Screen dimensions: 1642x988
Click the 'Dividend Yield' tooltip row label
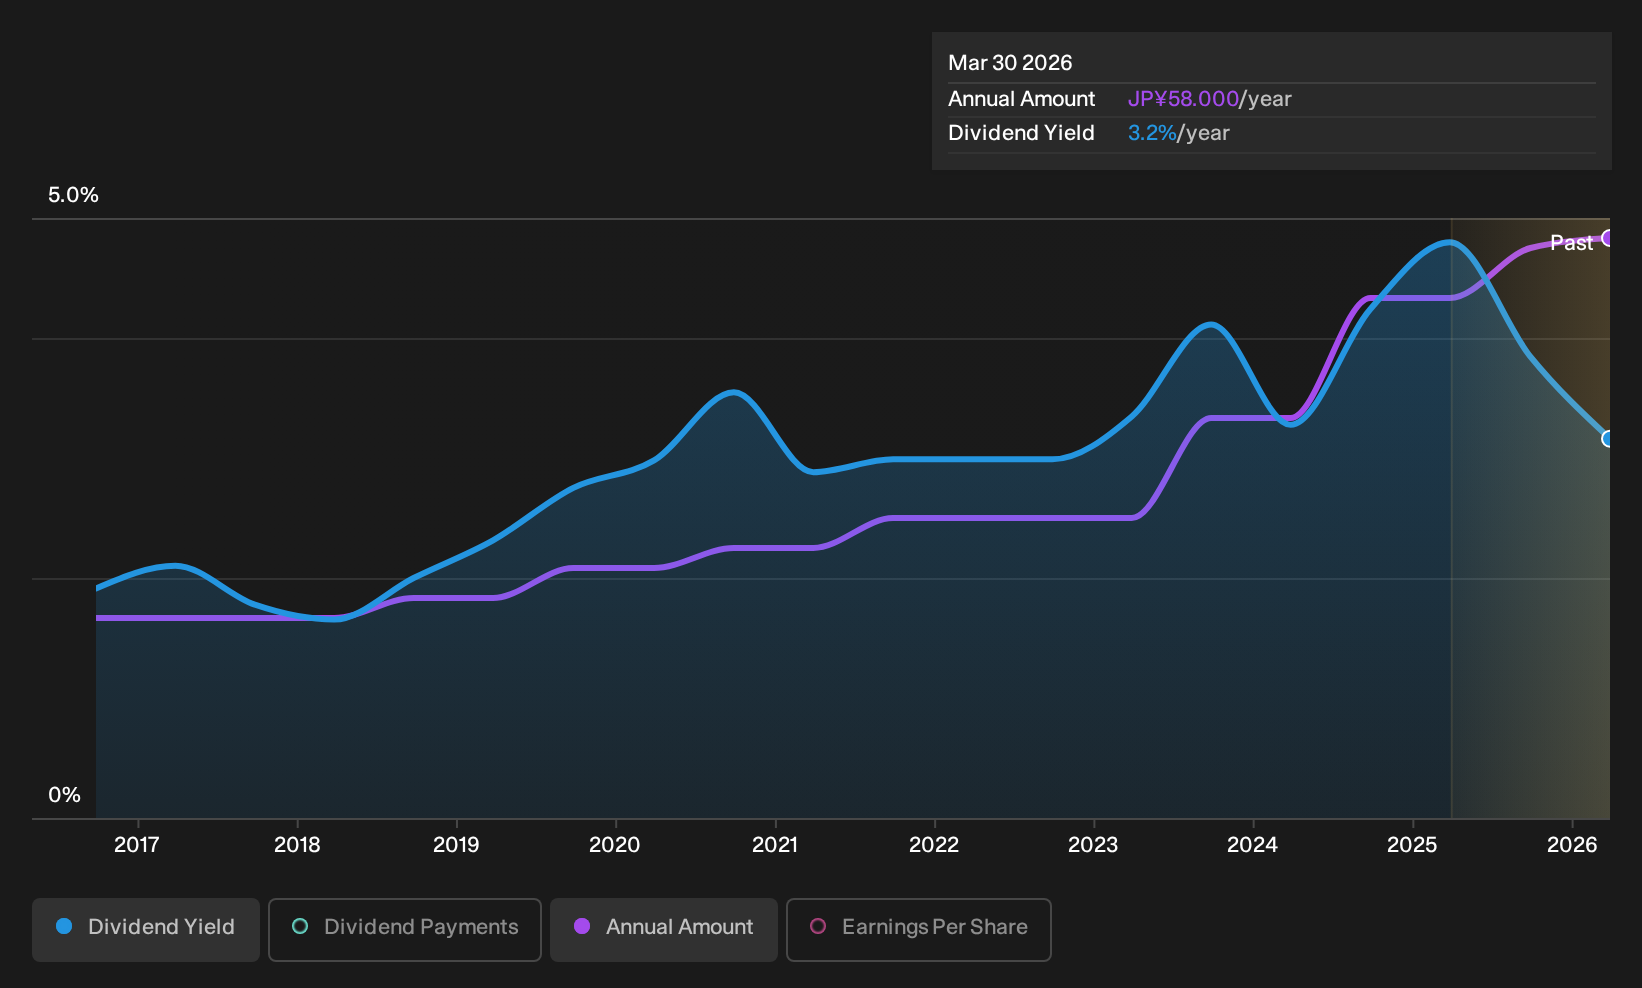(1021, 133)
